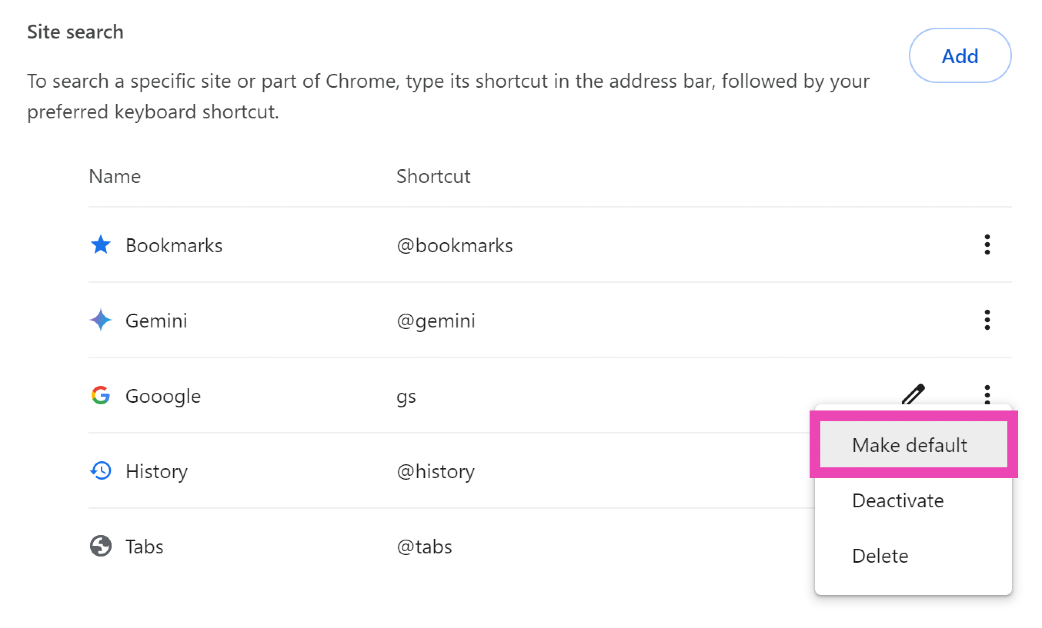Click the blue Bookmarks star icon

coord(101,245)
